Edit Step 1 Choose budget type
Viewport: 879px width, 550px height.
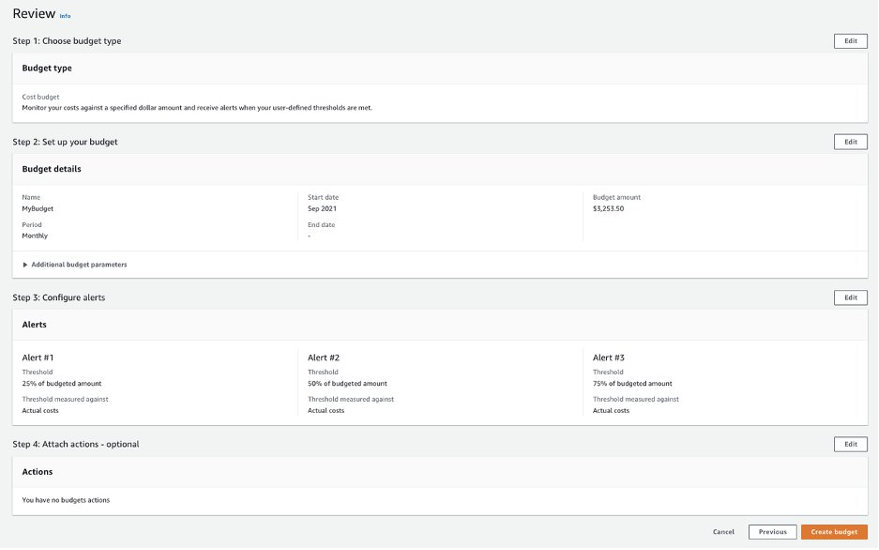[x=850, y=41]
